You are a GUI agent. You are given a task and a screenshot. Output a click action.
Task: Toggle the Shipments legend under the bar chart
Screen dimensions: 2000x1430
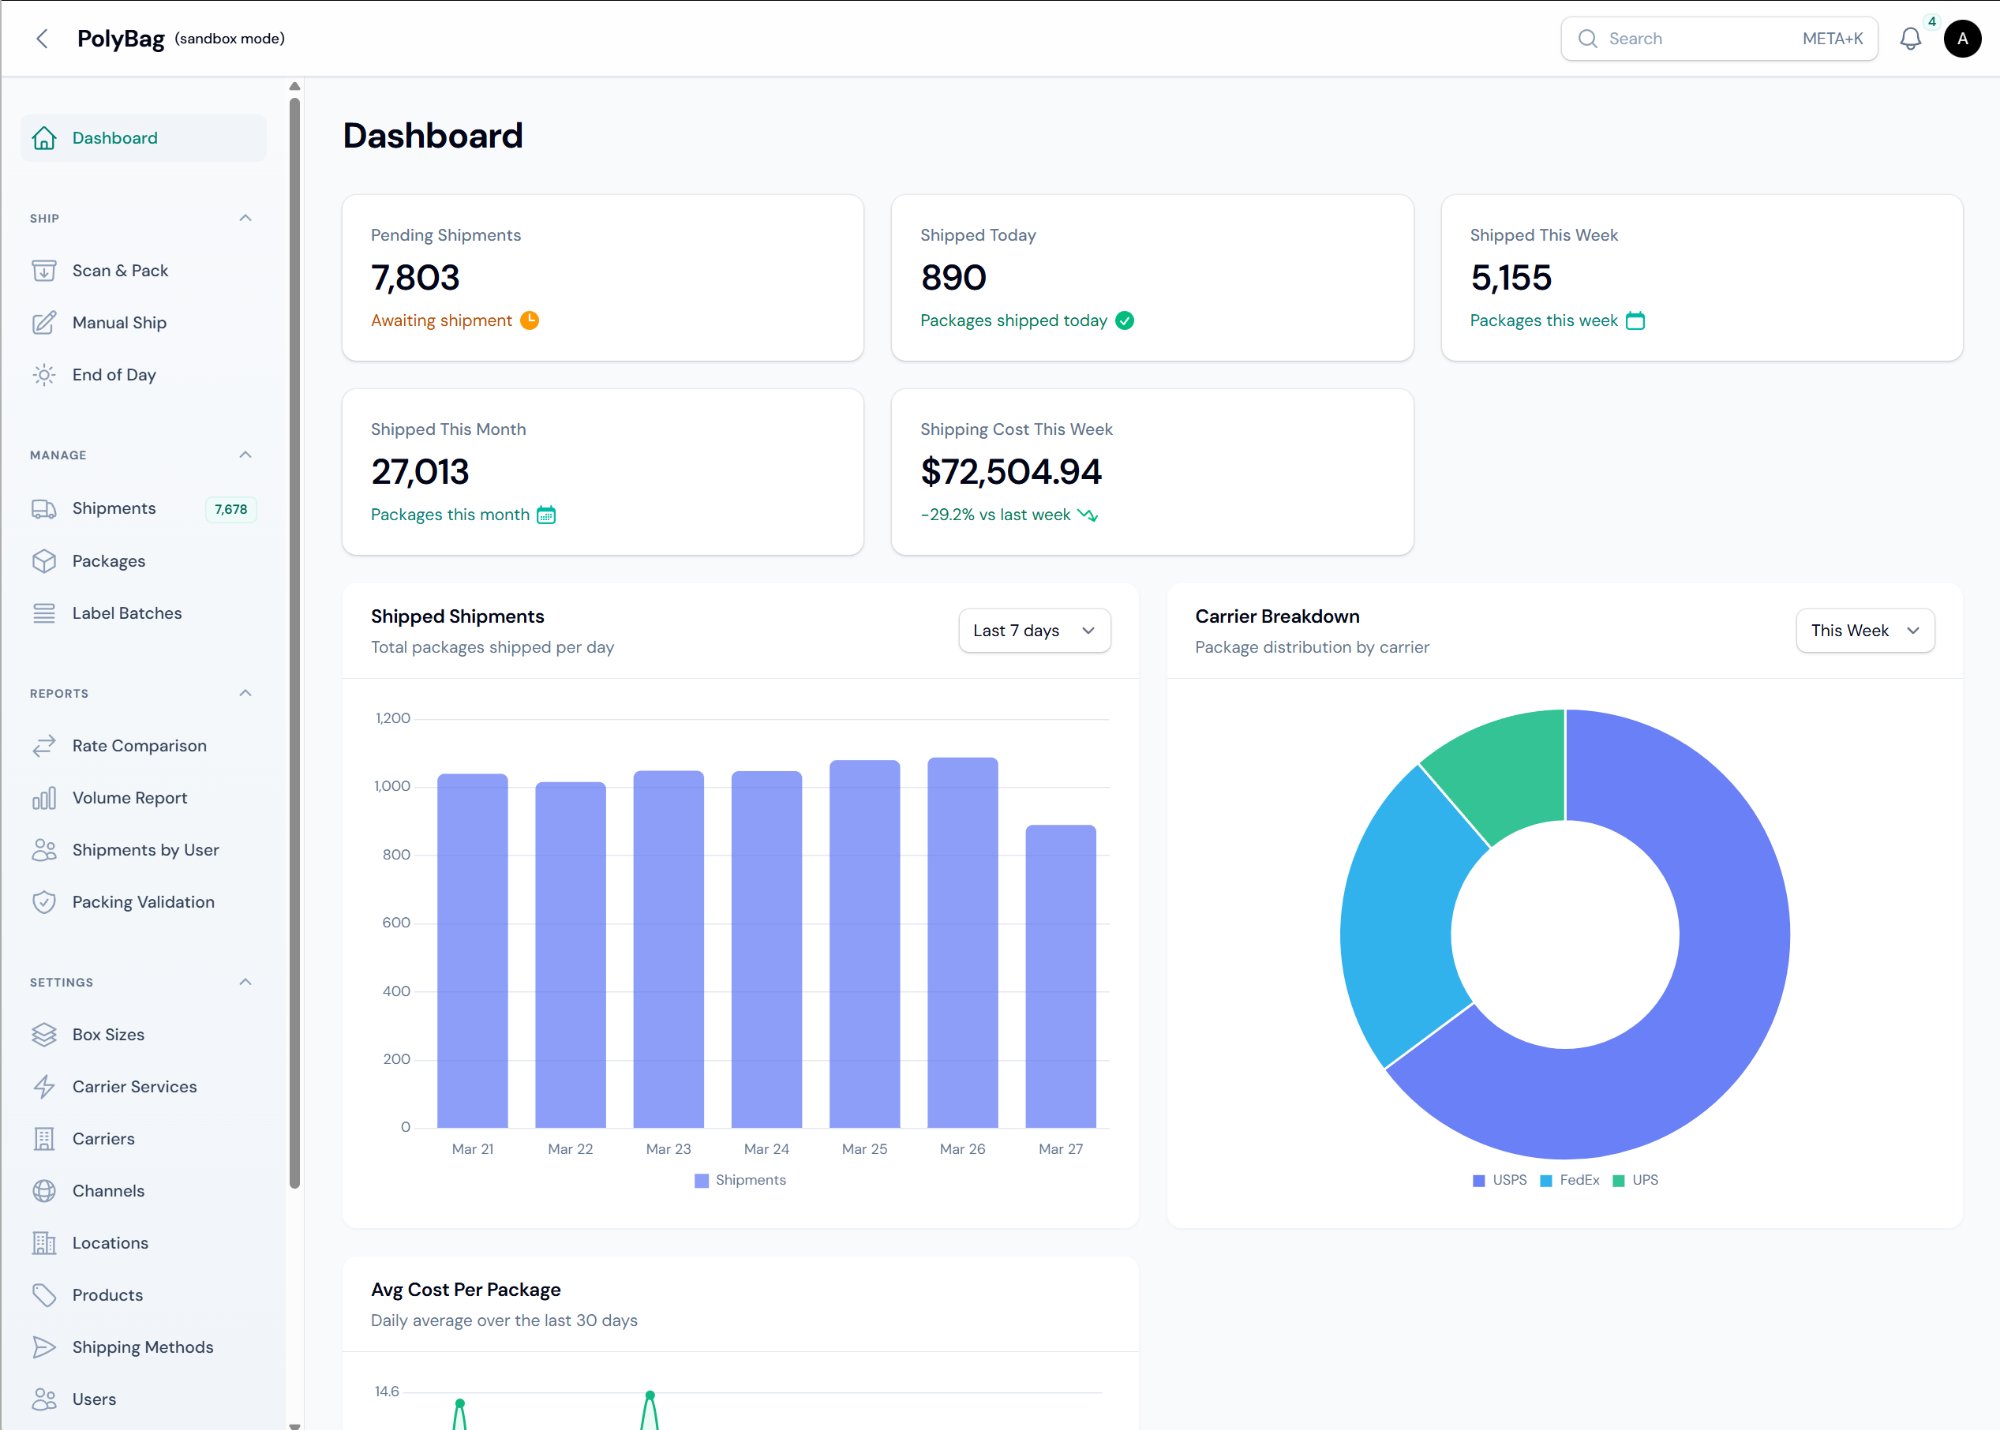[x=739, y=1180]
